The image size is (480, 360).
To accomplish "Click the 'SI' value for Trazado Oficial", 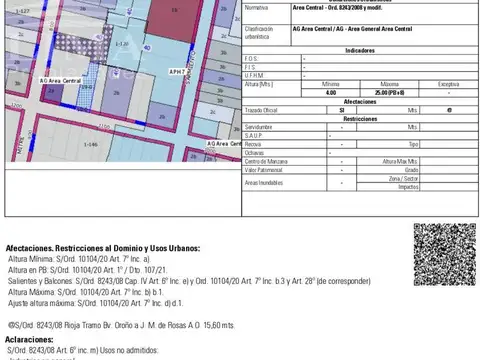I will 342,110.
